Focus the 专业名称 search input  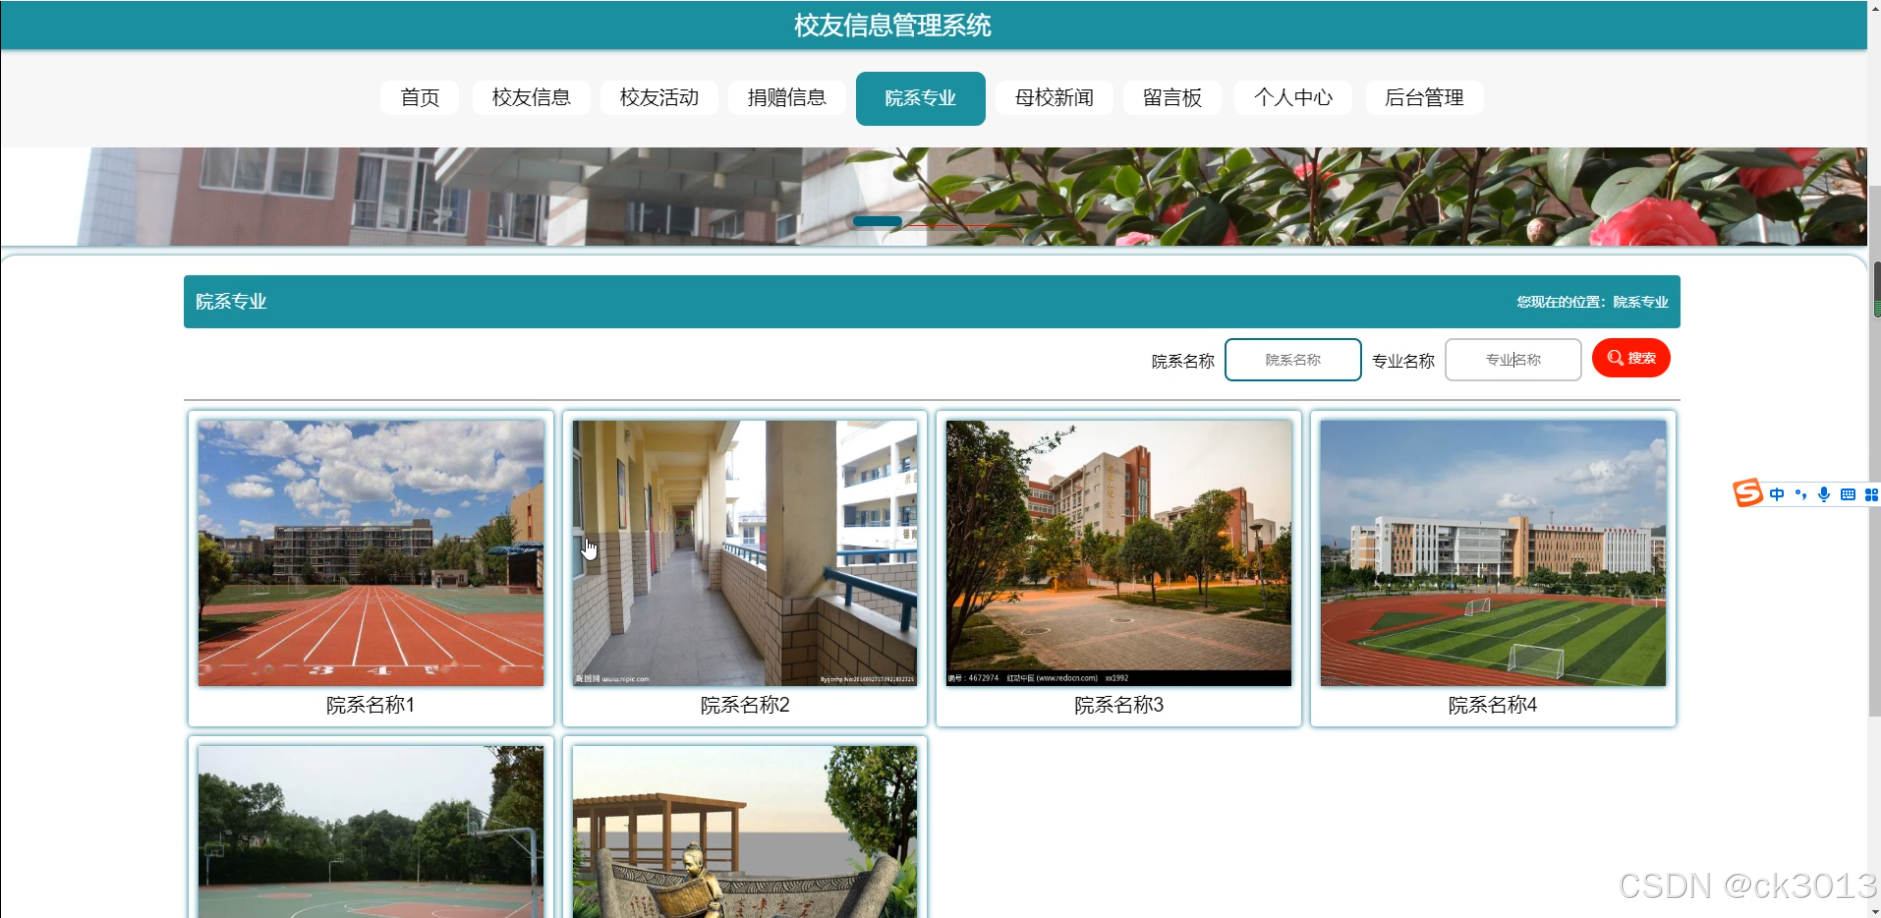(x=1513, y=360)
